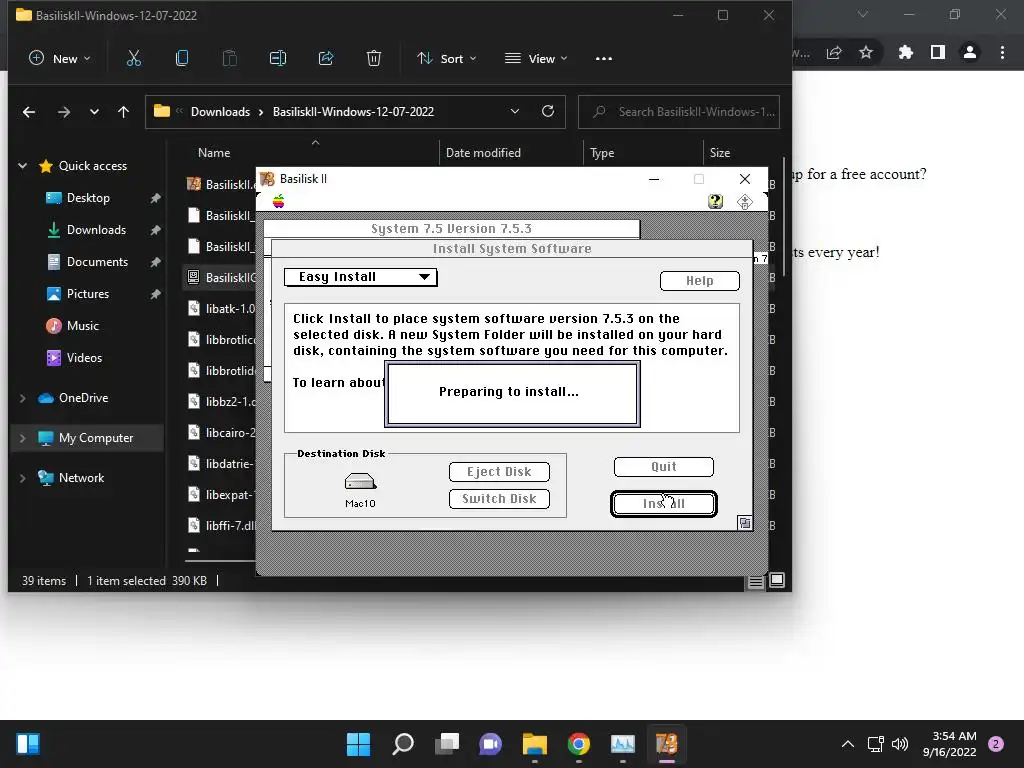Click the Switch Disk button
Viewport: 1024px width, 768px height.
point(499,499)
